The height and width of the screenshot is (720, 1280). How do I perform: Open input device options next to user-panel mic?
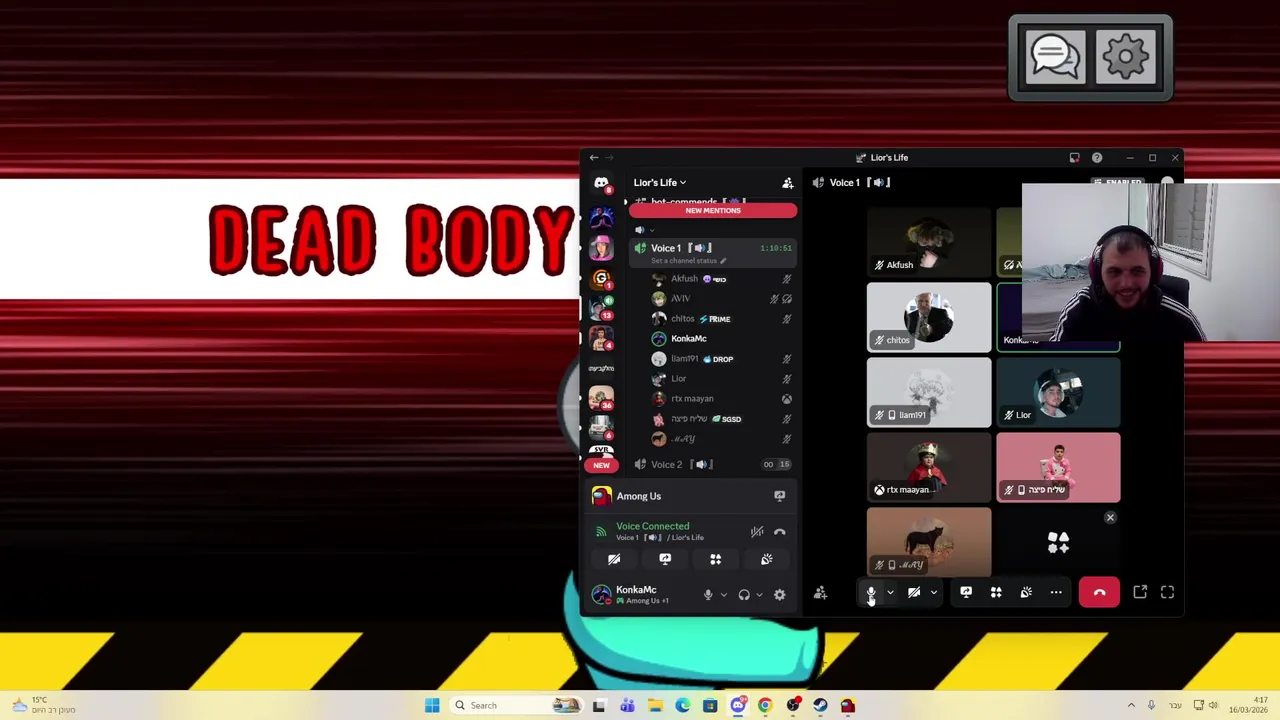point(724,594)
